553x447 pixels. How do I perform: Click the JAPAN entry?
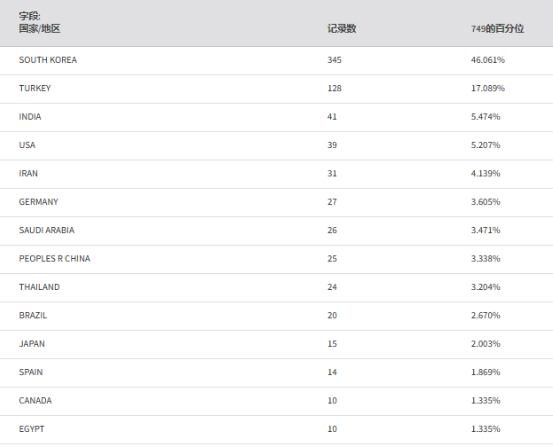pos(32,344)
